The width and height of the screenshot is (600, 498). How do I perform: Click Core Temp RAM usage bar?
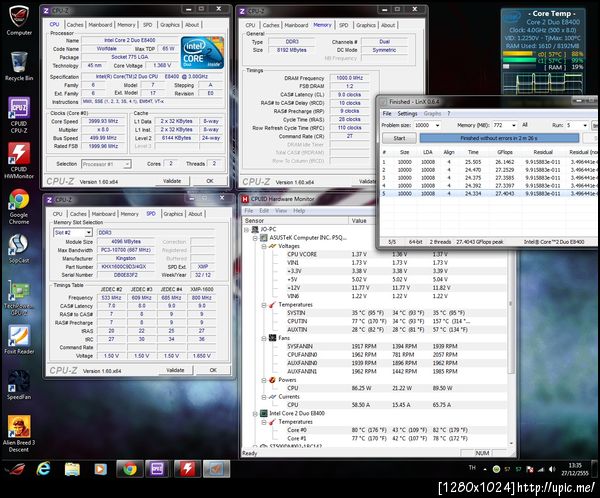pos(518,67)
